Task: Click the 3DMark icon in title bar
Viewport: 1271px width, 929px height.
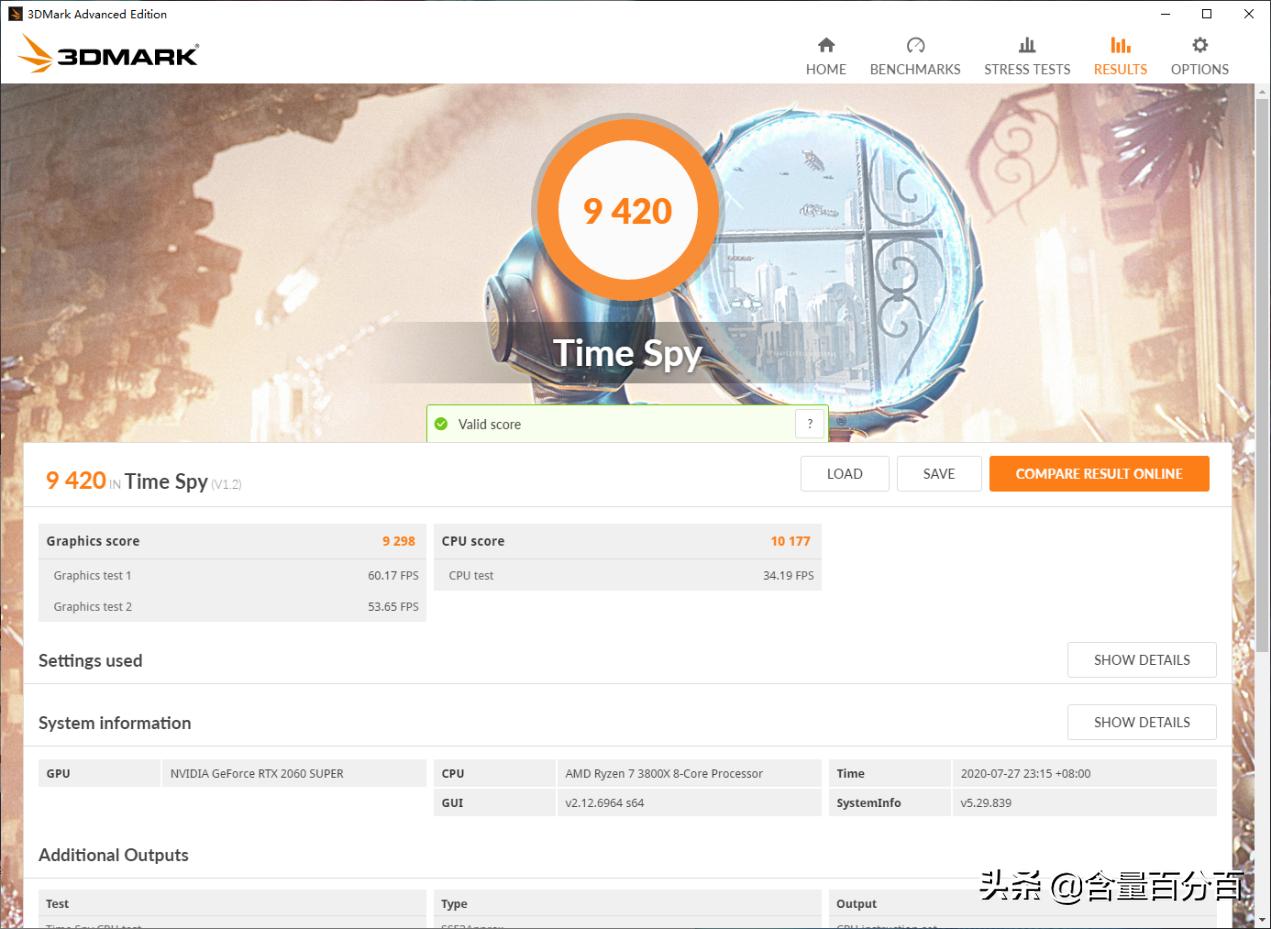Action: [x=14, y=14]
